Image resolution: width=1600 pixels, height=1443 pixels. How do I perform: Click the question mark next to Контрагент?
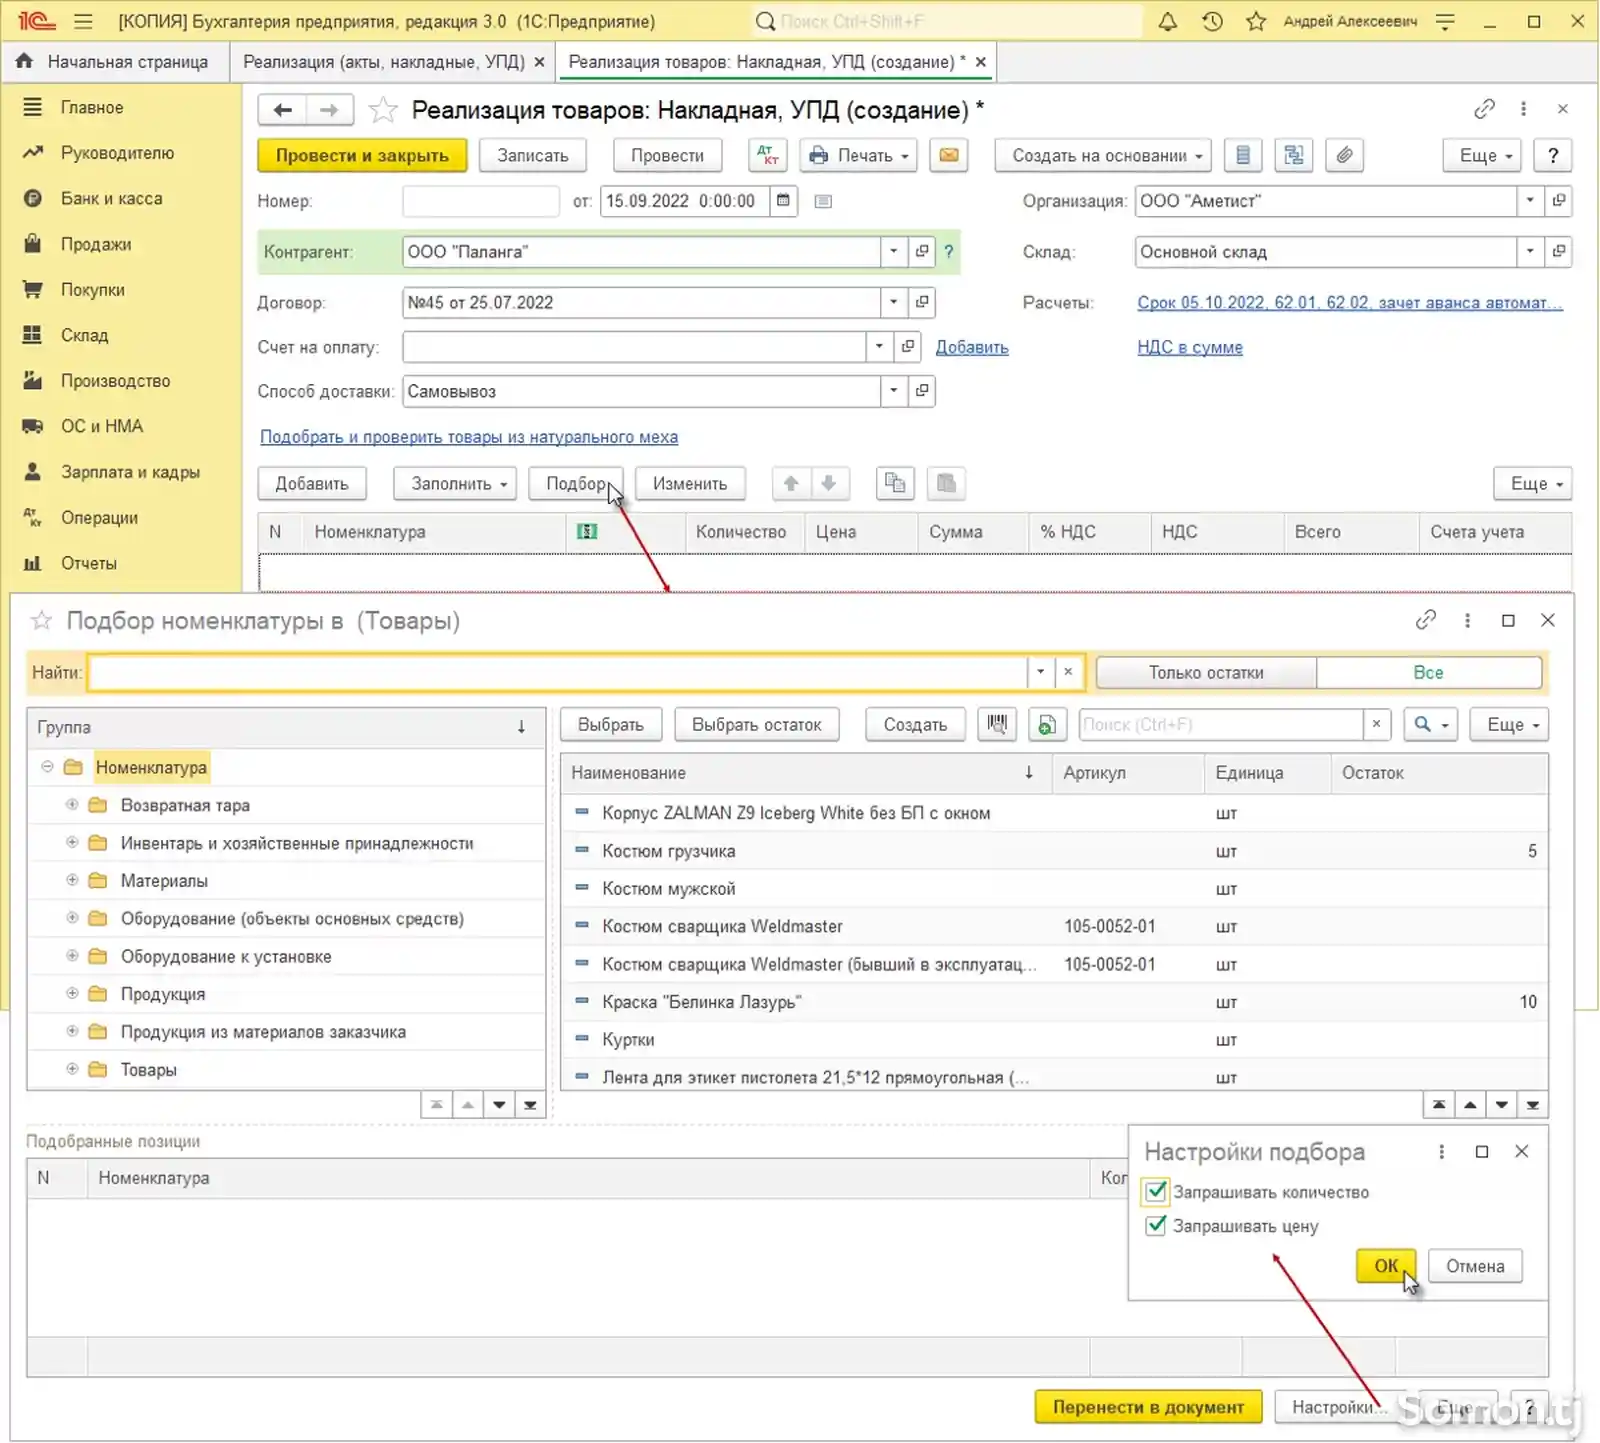(x=949, y=252)
